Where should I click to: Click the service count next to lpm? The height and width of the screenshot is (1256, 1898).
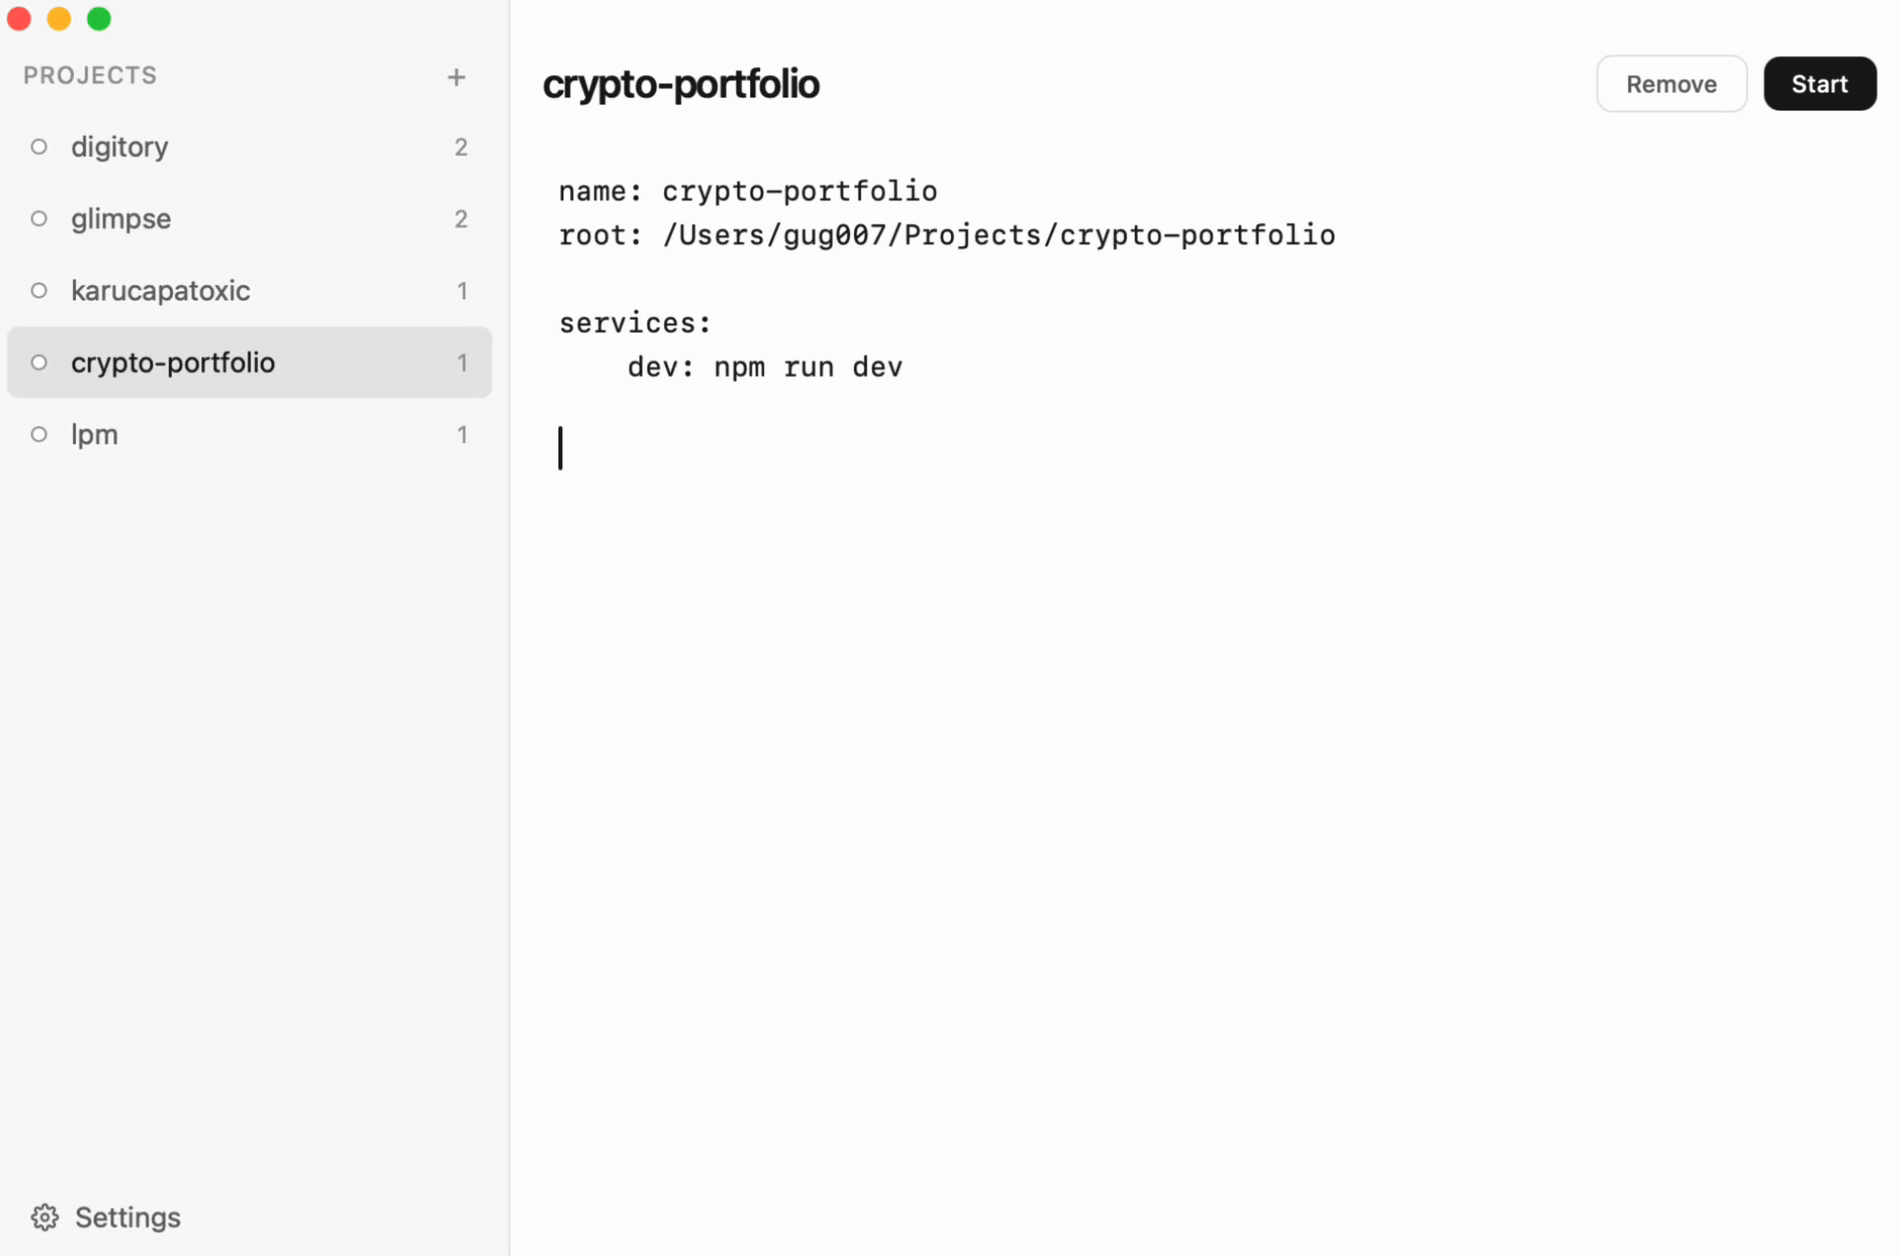click(x=462, y=434)
